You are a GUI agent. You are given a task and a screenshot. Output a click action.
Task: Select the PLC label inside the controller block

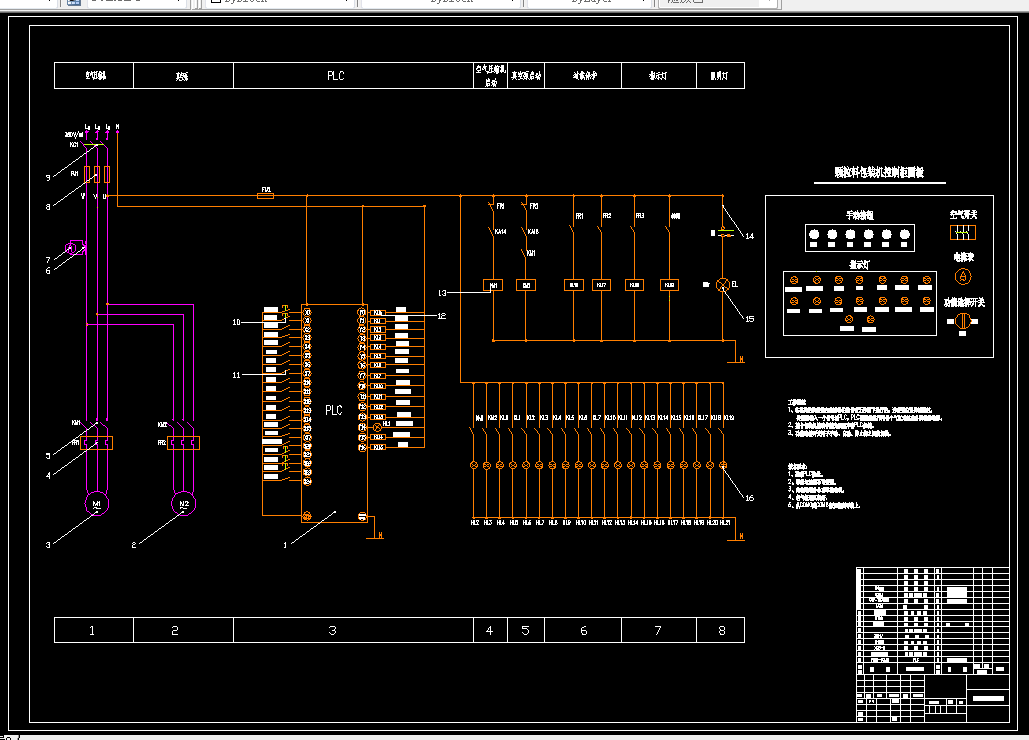pyautogui.click(x=333, y=410)
